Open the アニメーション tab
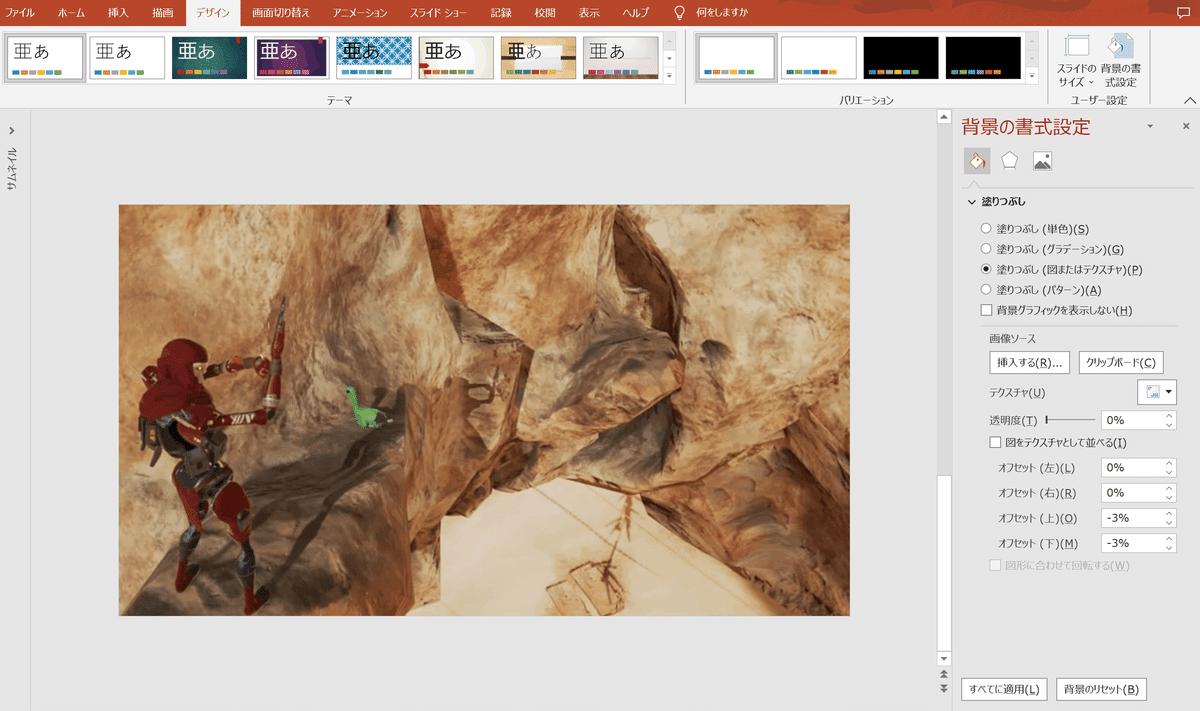 tap(360, 13)
